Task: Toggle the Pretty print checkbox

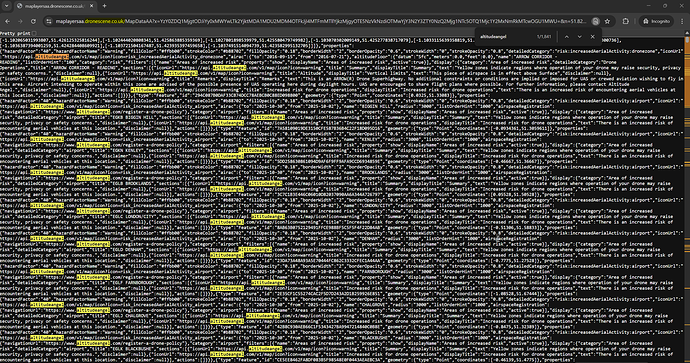Action: coord(34,33)
